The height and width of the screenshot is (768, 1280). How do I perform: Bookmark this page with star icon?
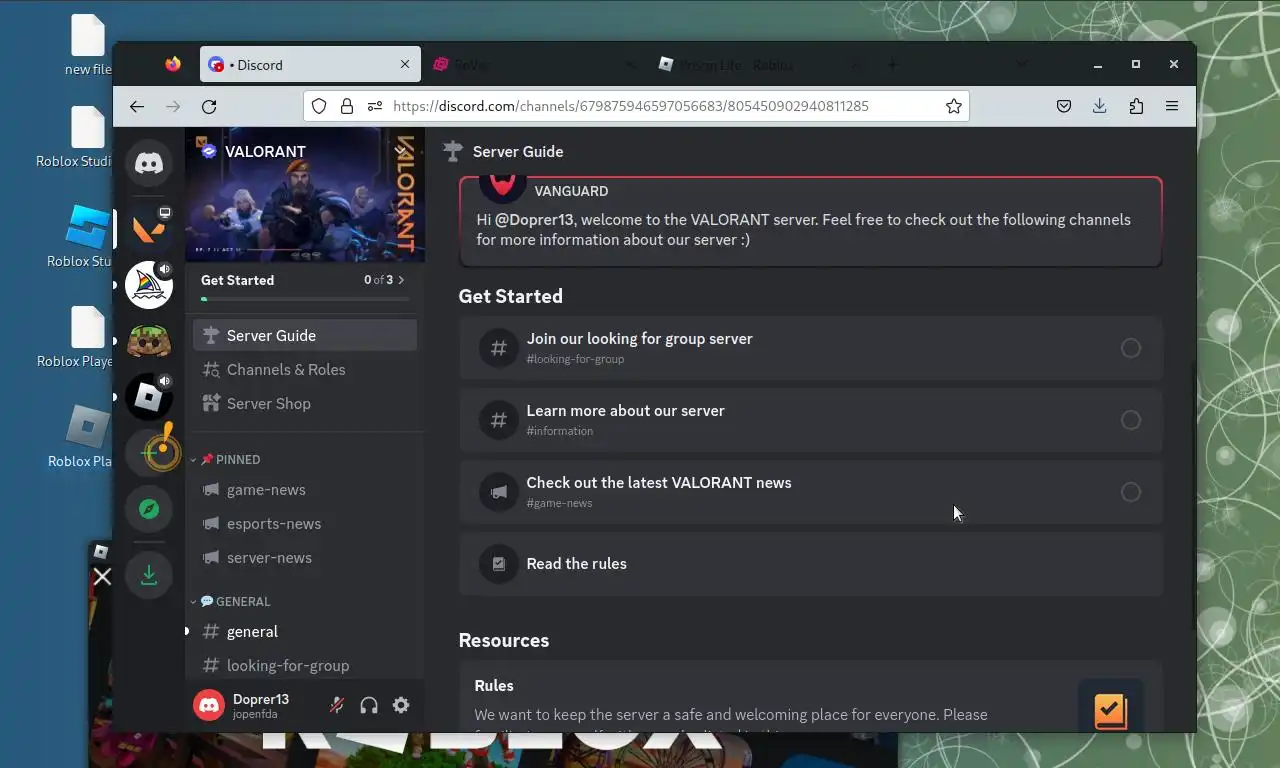(x=954, y=106)
